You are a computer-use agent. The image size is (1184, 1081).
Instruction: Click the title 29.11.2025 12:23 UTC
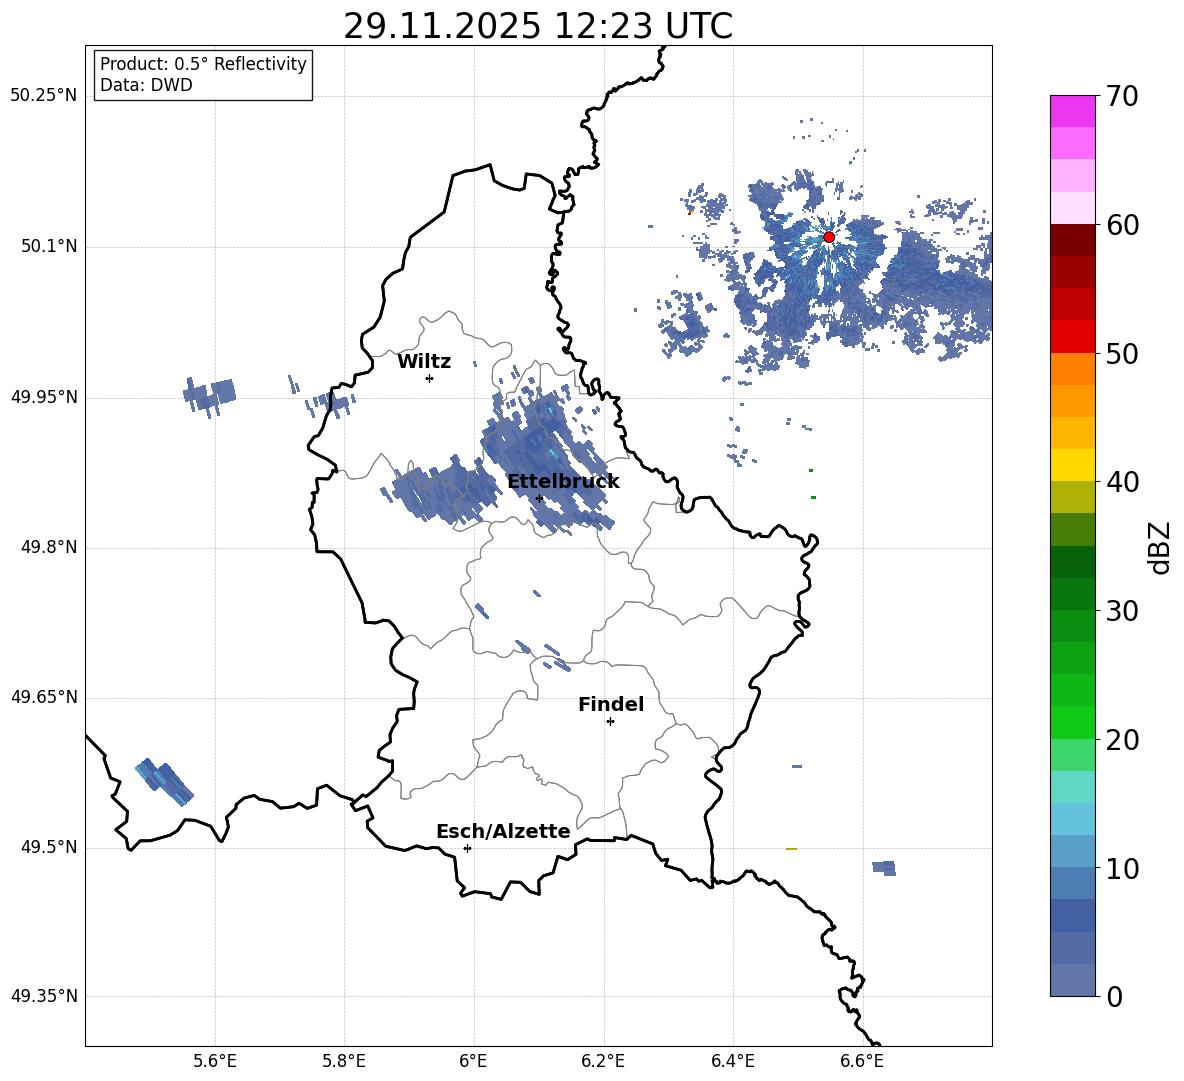(538, 27)
